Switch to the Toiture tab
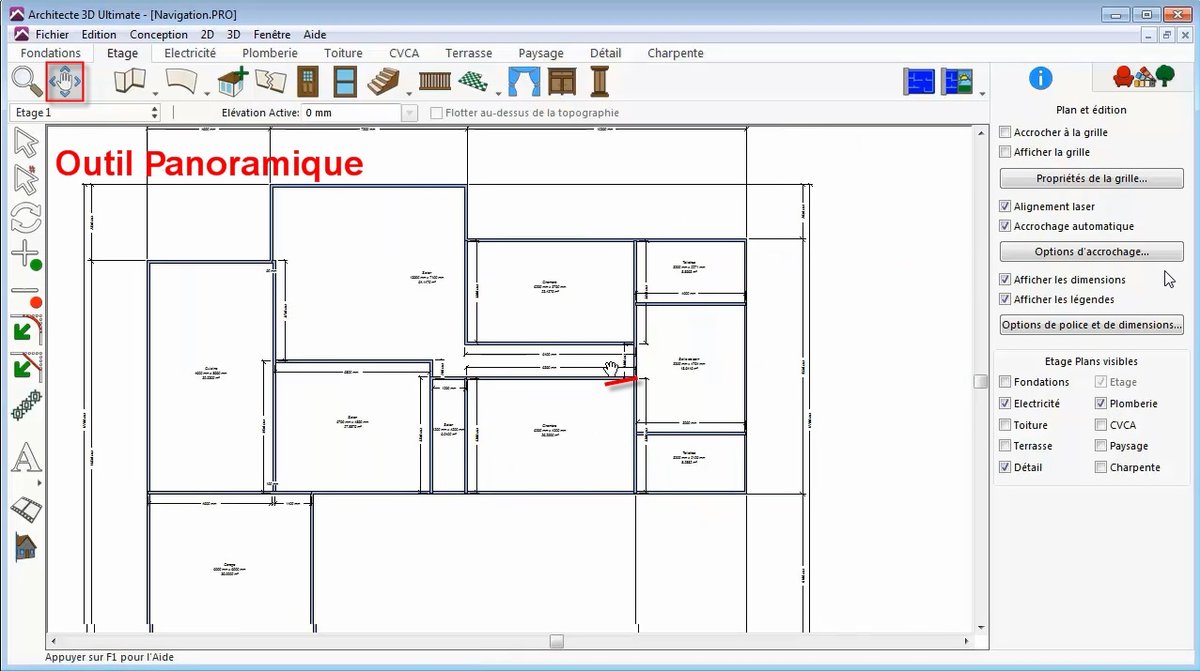The height and width of the screenshot is (671, 1200). [x=343, y=53]
